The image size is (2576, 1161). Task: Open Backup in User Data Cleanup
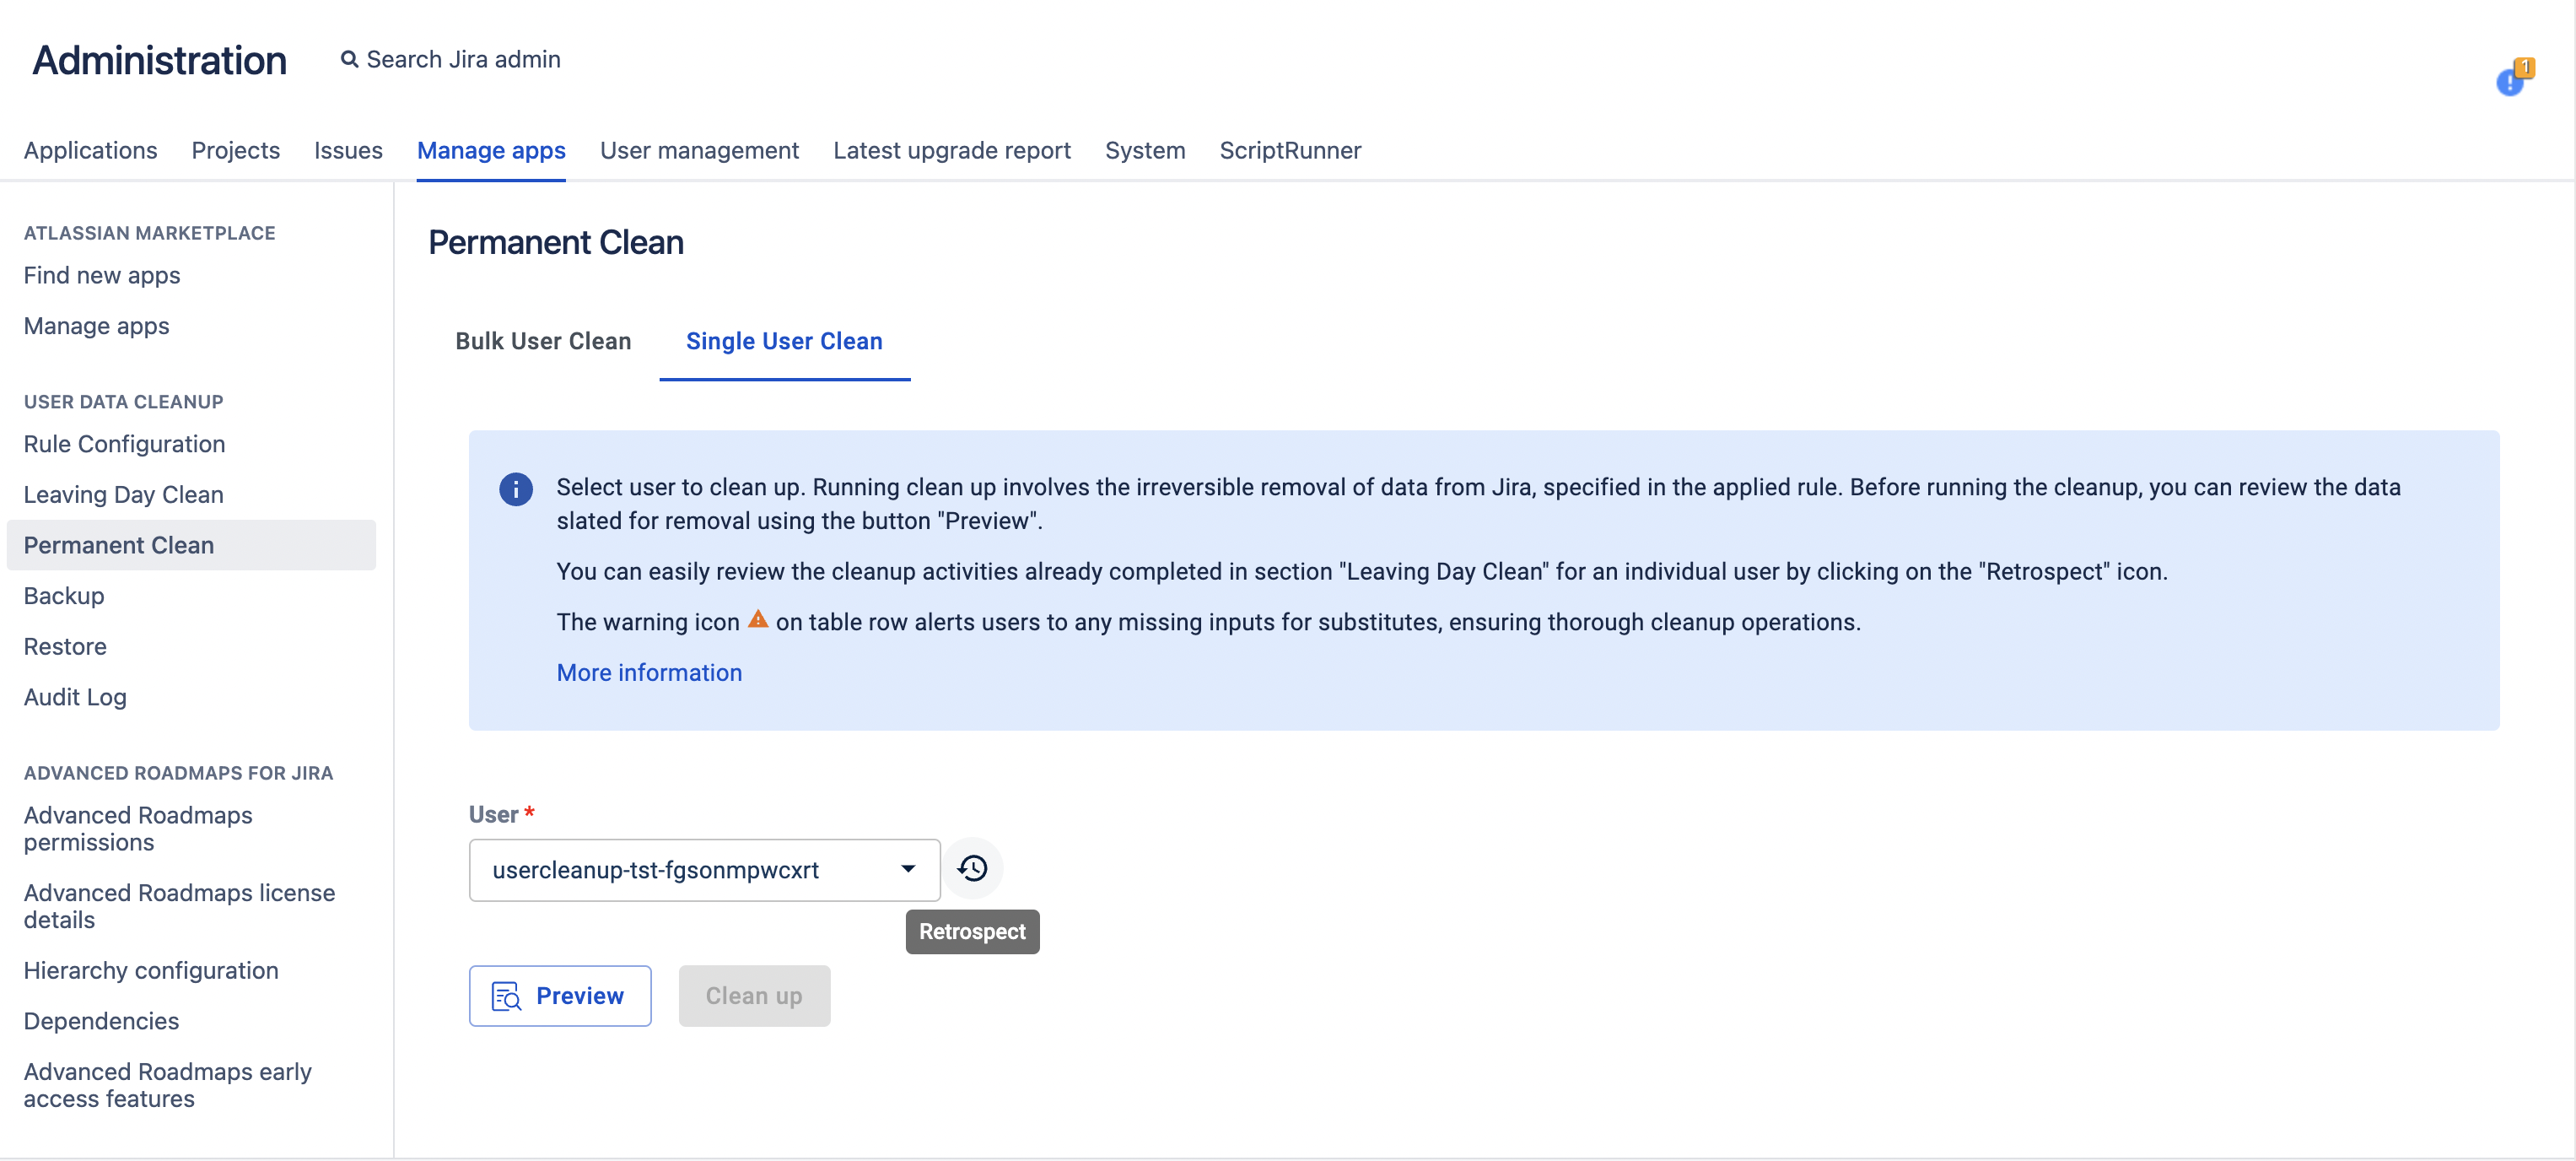point(64,596)
